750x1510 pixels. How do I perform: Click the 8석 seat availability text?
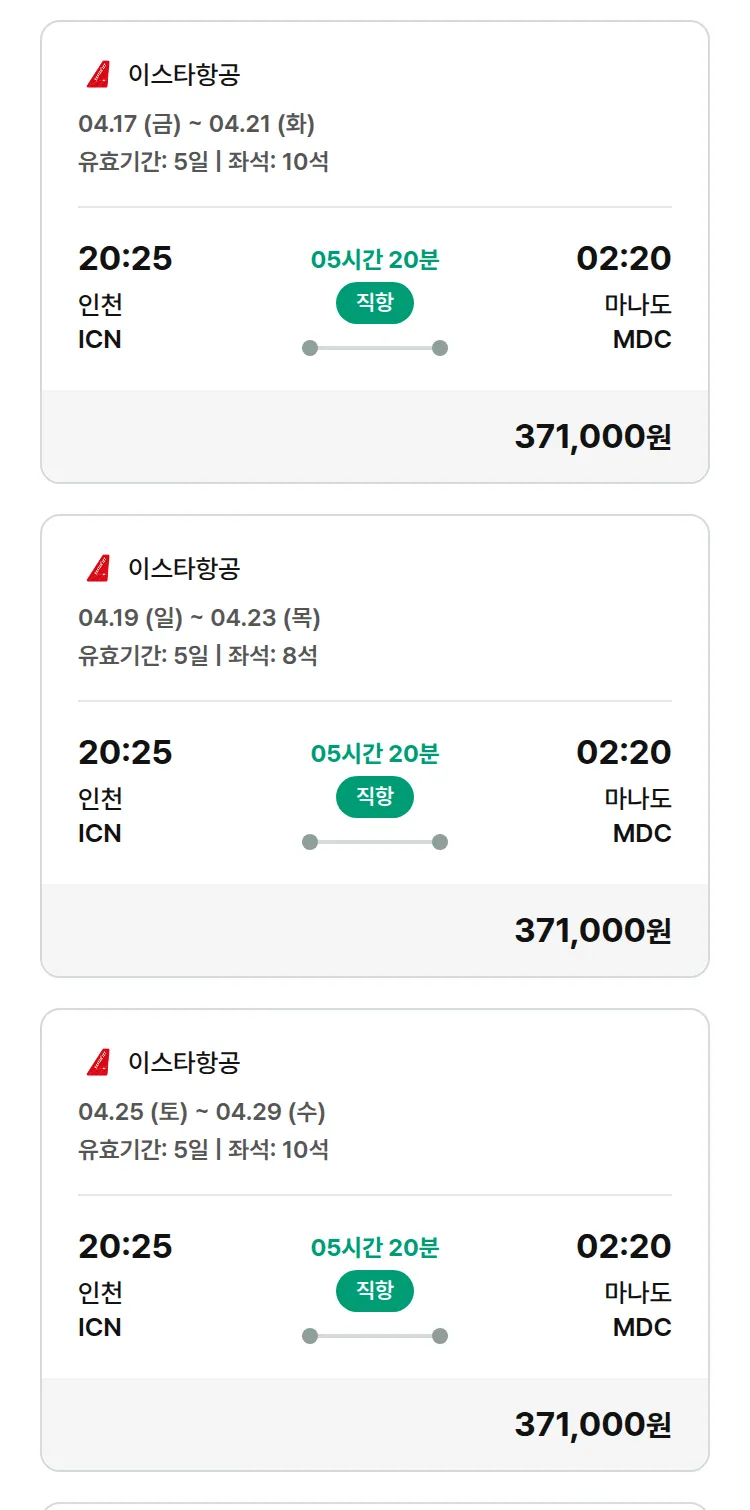(295, 656)
